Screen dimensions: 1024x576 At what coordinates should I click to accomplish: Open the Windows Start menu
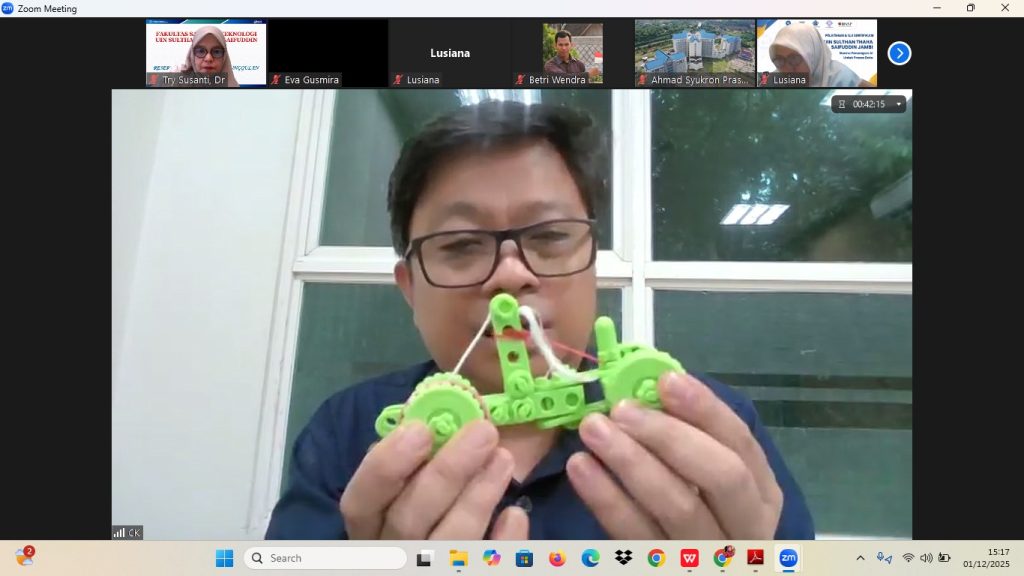(224, 558)
